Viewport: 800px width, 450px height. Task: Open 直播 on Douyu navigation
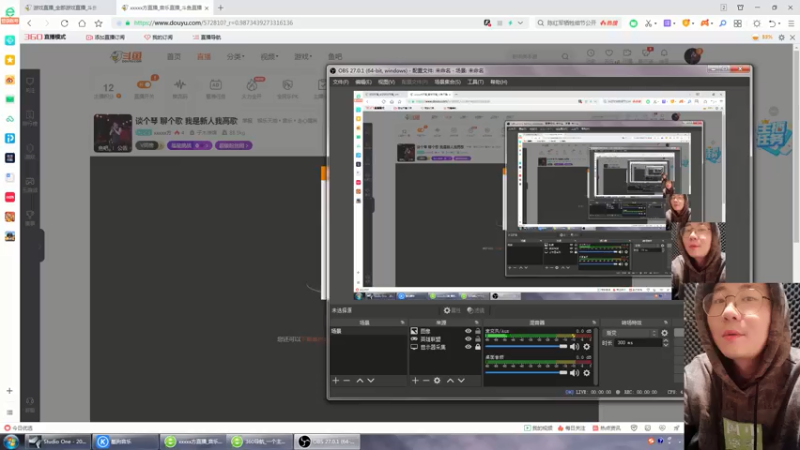click(204, 57)
